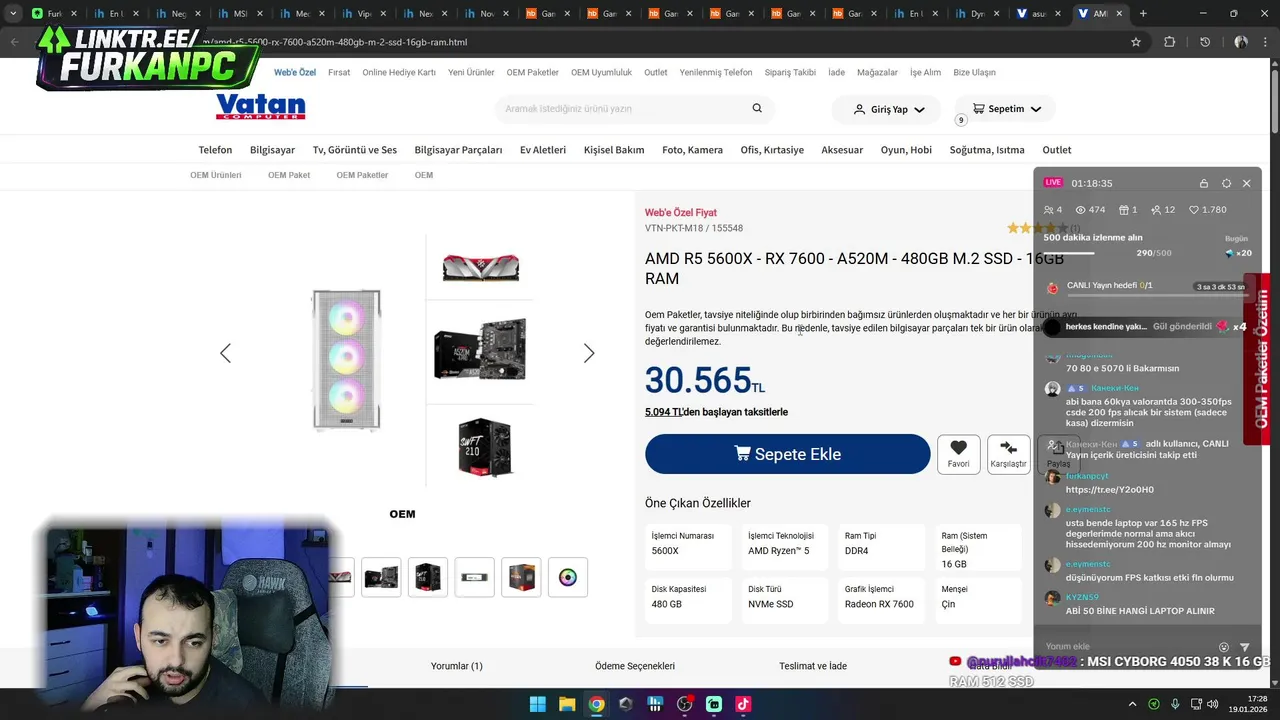Expand the Sepetim dropdown
This screenshot has width=1280, height=720.
1036,109
